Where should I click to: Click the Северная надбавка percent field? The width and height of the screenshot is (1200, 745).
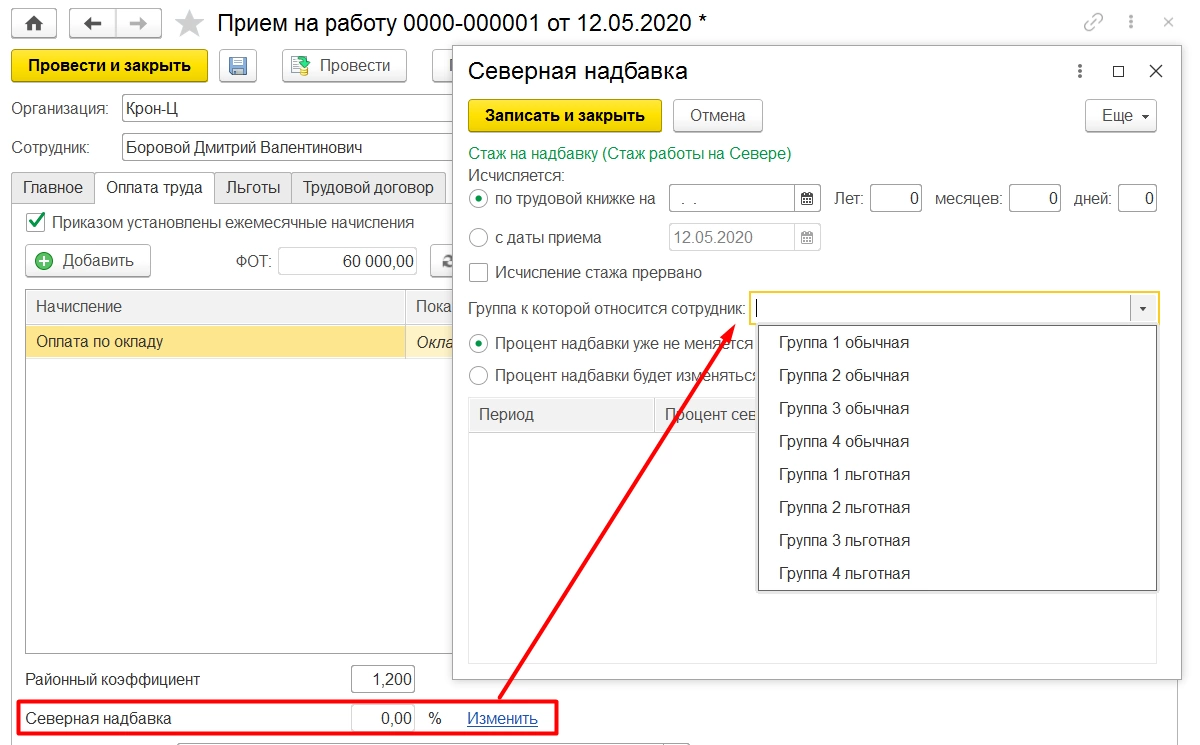pos(383,718)
